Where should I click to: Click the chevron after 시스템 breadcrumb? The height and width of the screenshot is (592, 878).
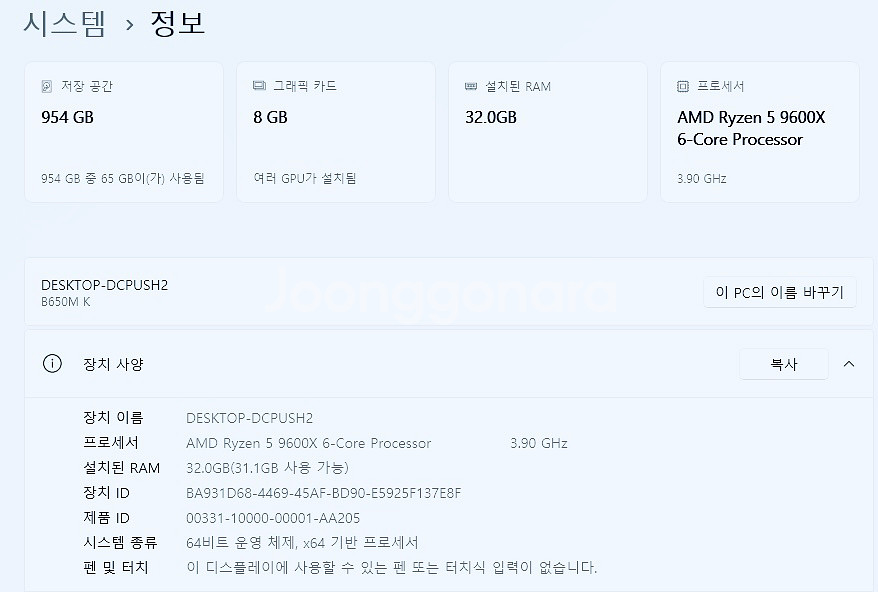pos(130,23)
